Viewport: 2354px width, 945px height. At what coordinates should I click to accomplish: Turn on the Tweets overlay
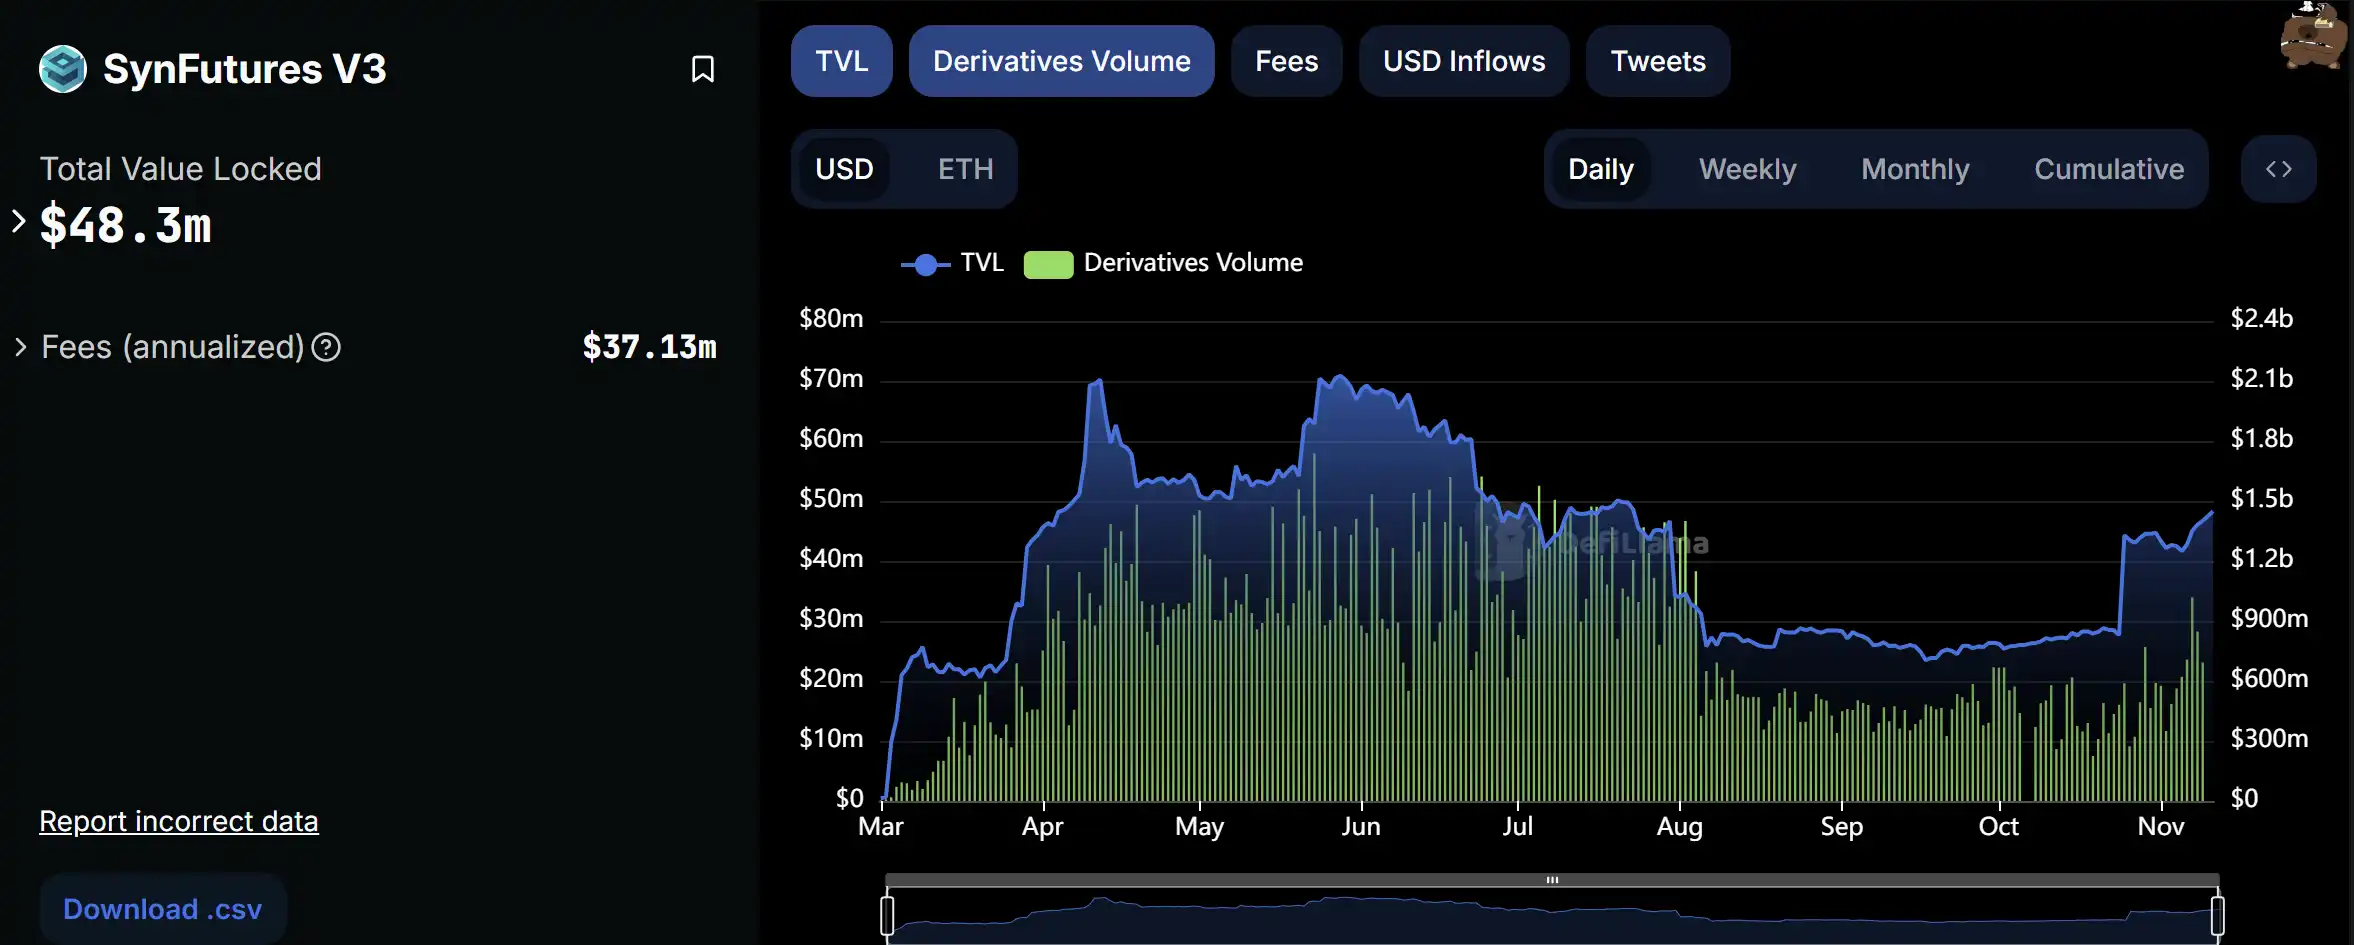(x=1657, y=61)
